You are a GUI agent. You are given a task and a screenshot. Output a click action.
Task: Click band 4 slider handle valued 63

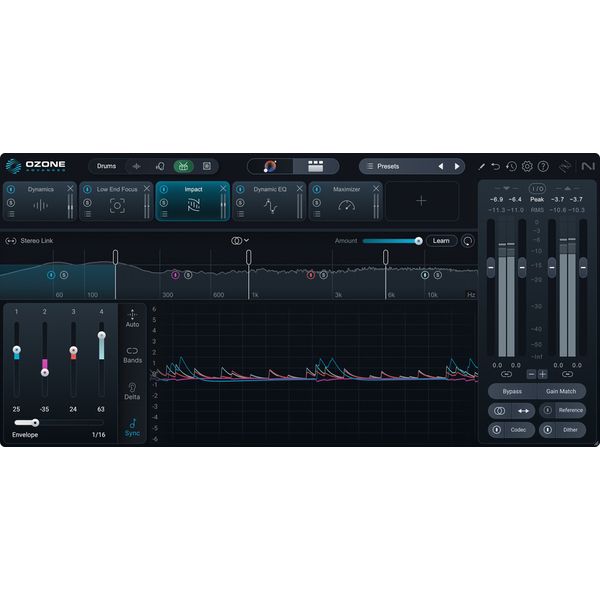coord(101,335)
